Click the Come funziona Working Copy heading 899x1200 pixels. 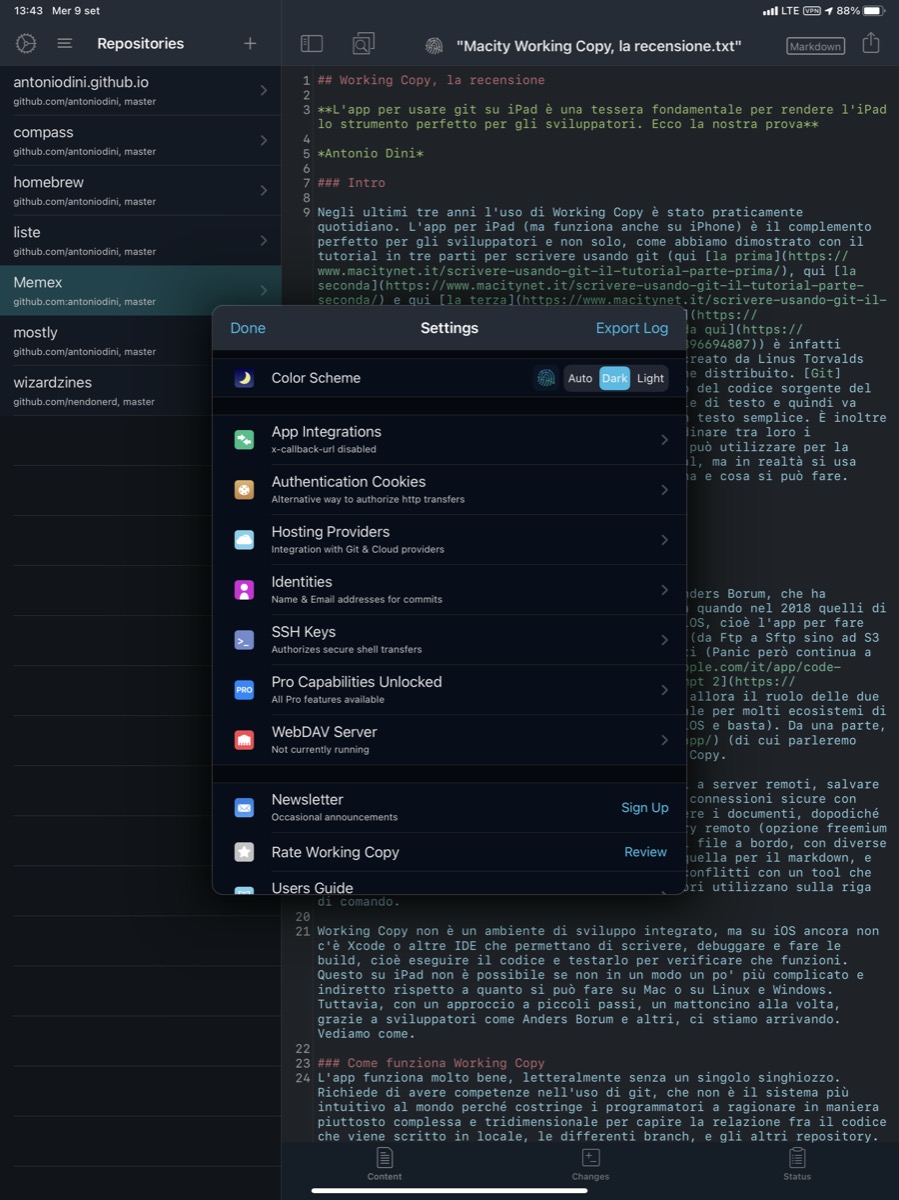pos(431,1063)
